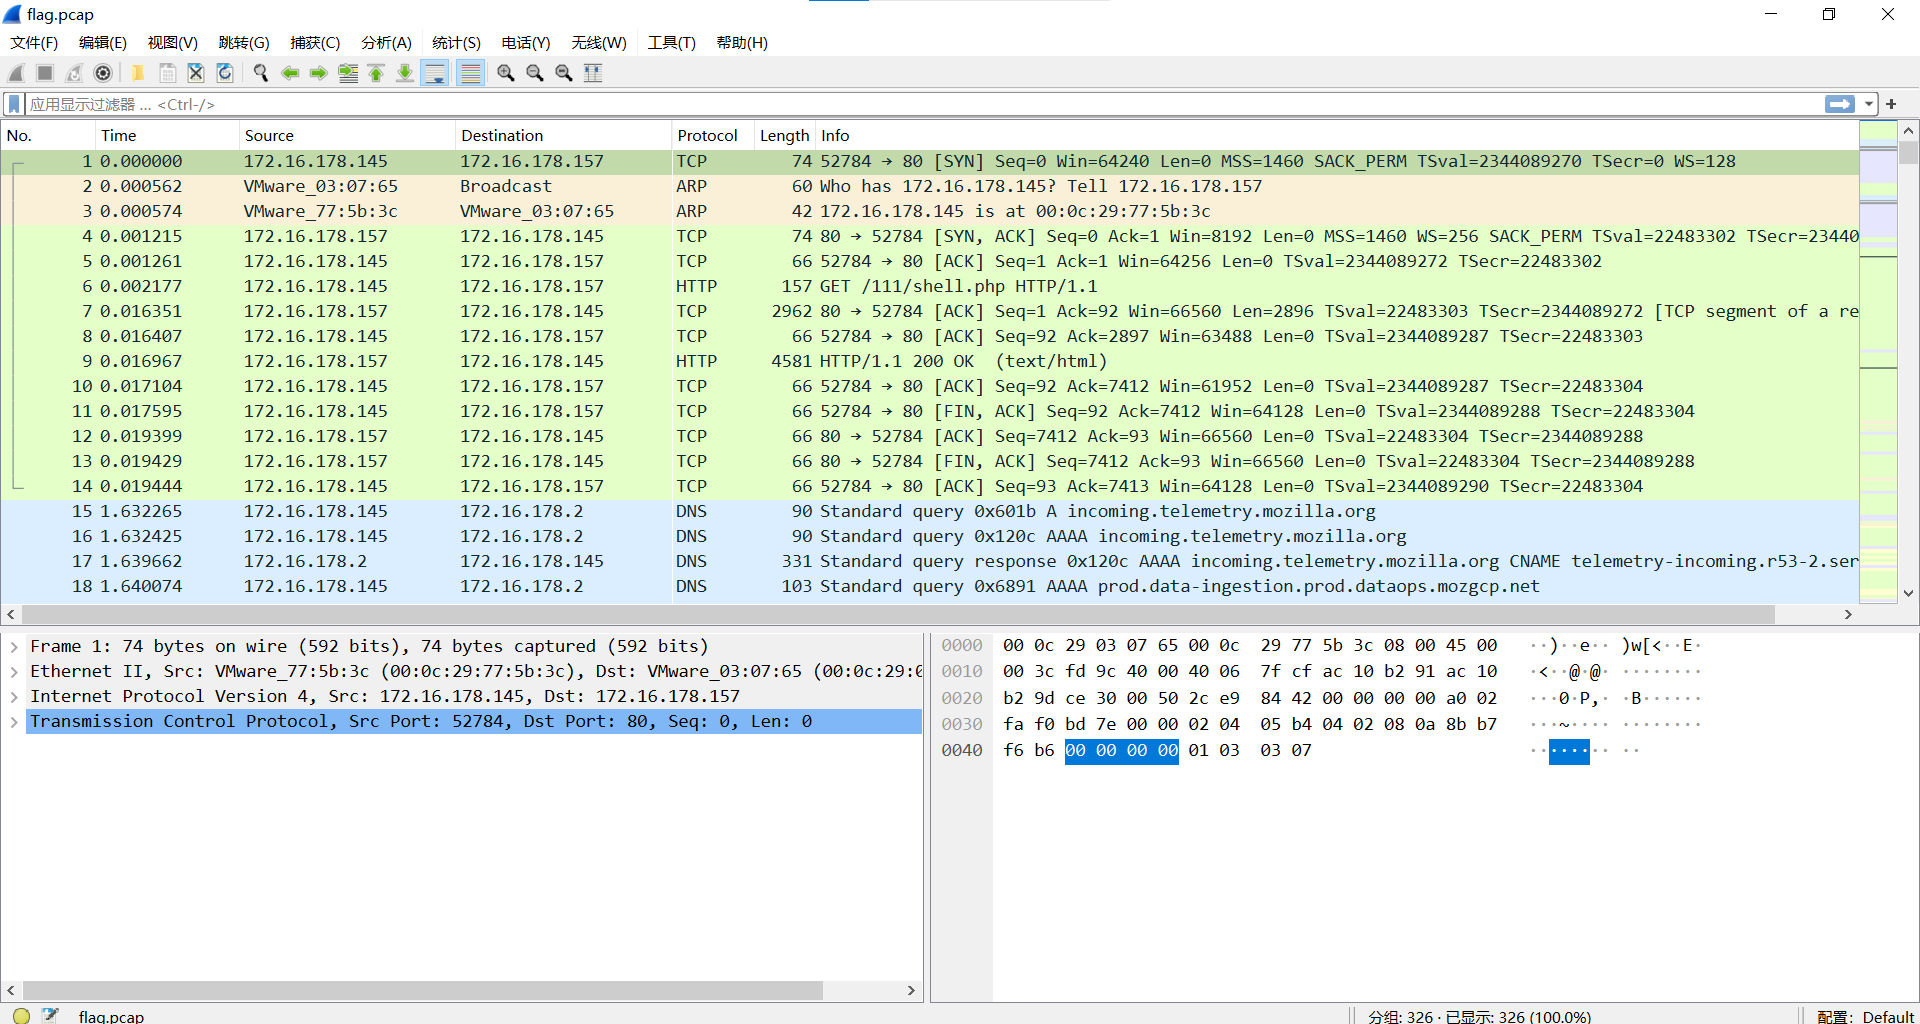The width and height of the screenshot is (1920, 1024).
Task: Open the 视图(V) menu
Action: [173, 43]
